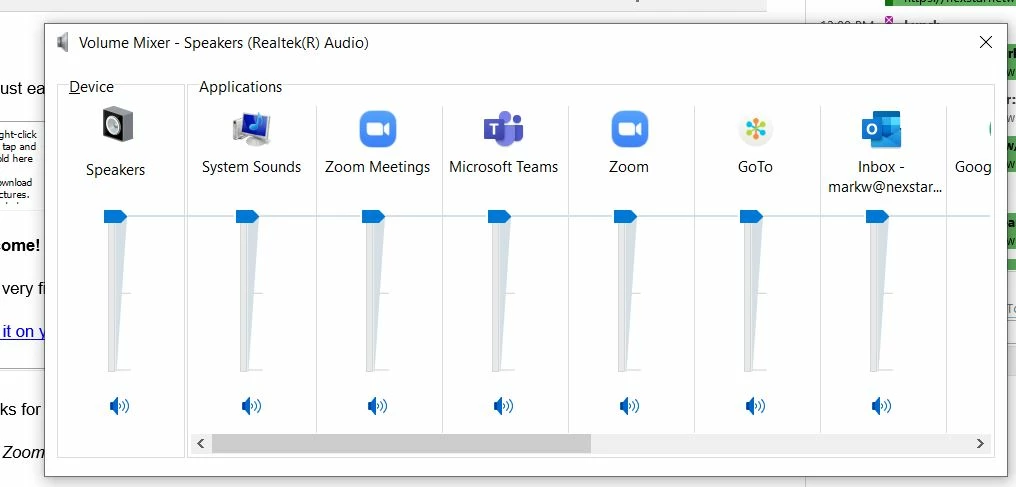The height and width of the screenshot is (487, 1016).
Task: Click the System Sounds app icon
Action: (x=251, y=128)
